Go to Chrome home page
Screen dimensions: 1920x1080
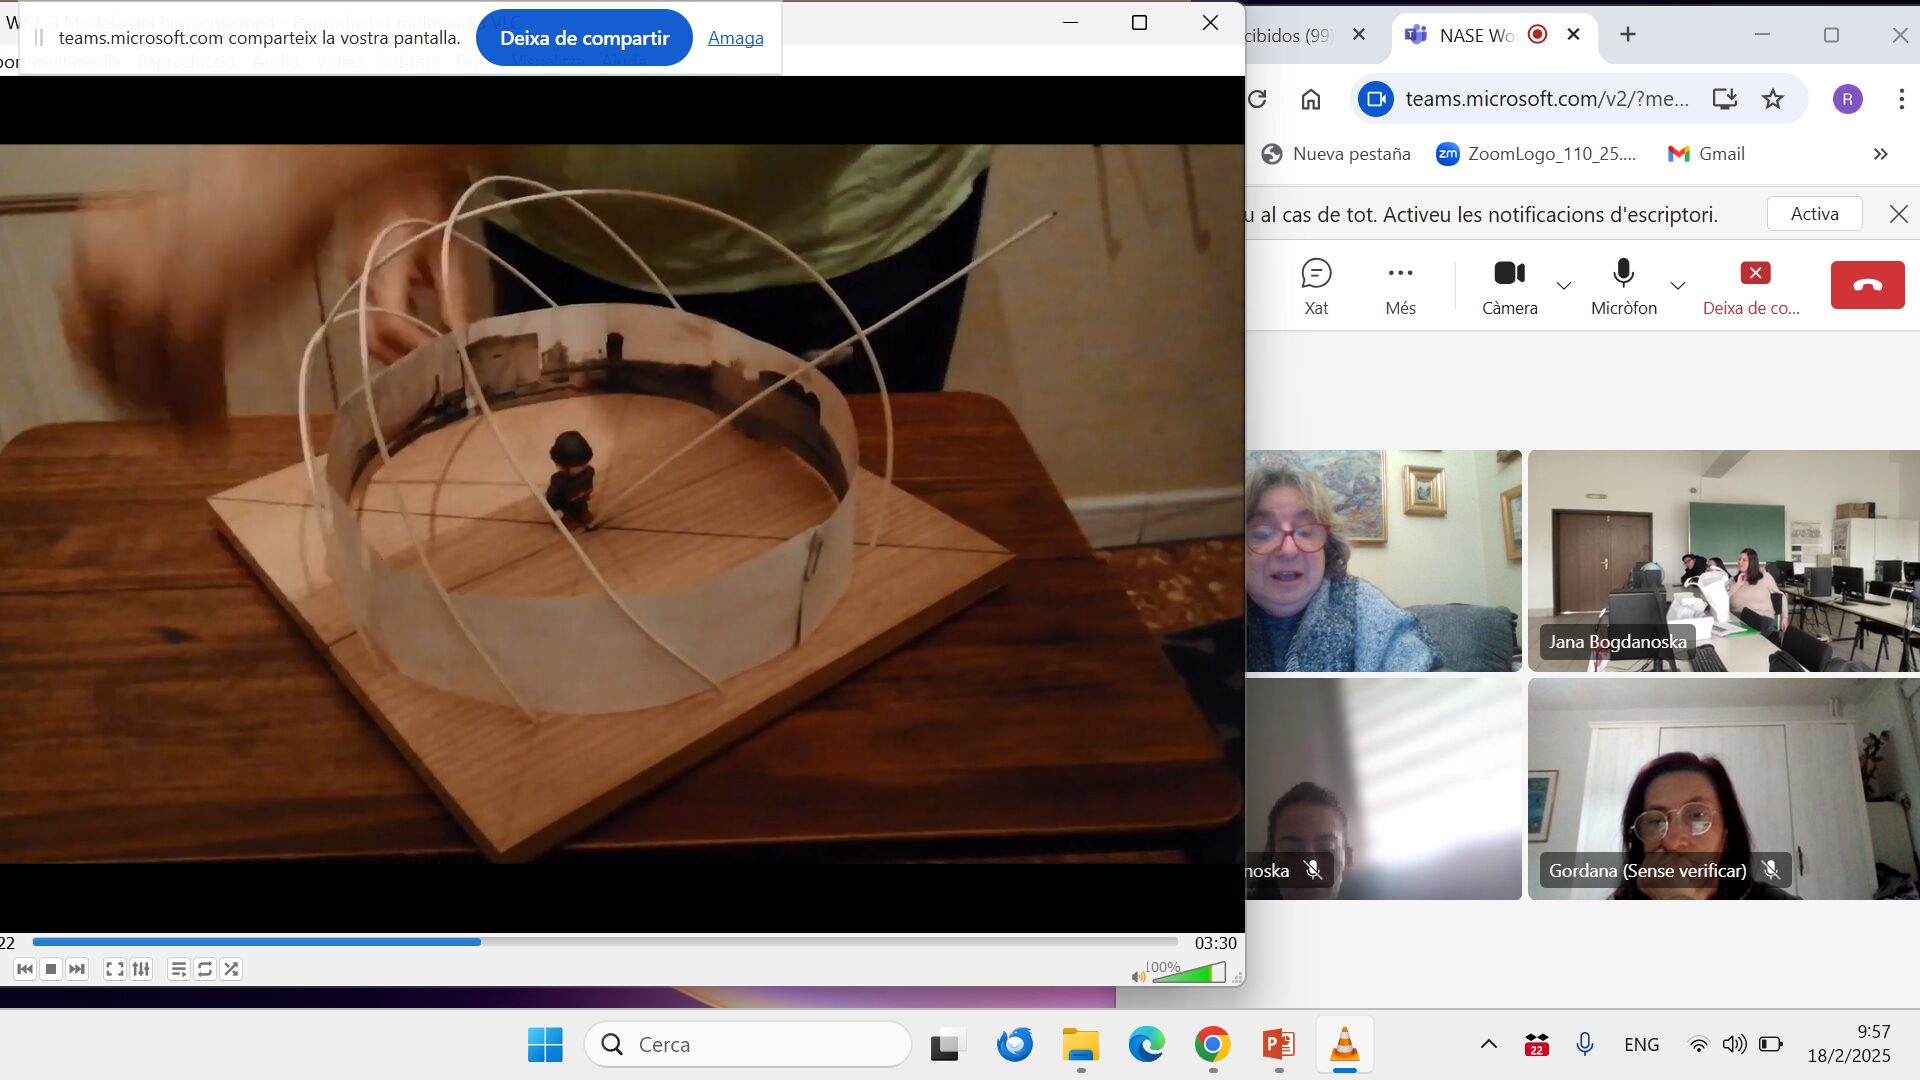1310,99
